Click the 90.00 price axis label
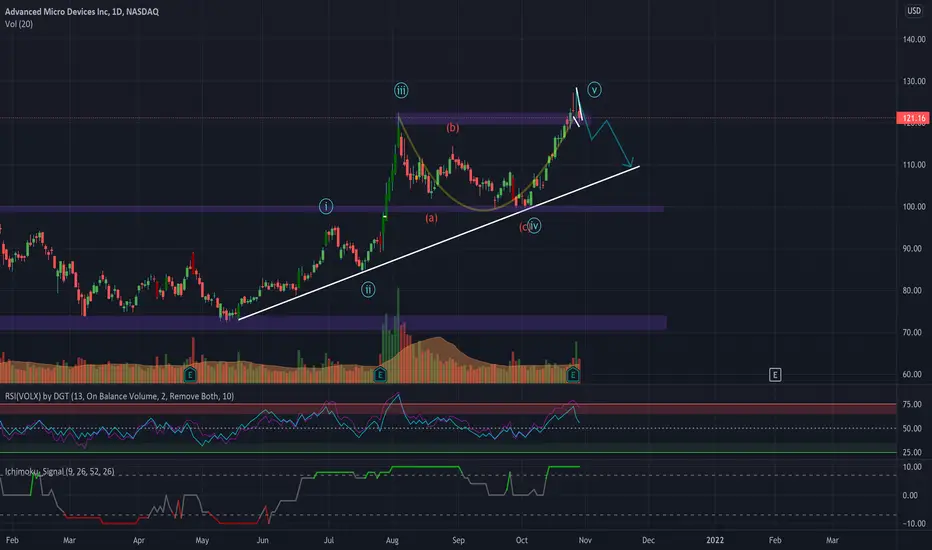932x550 pixels. point(912,249)
